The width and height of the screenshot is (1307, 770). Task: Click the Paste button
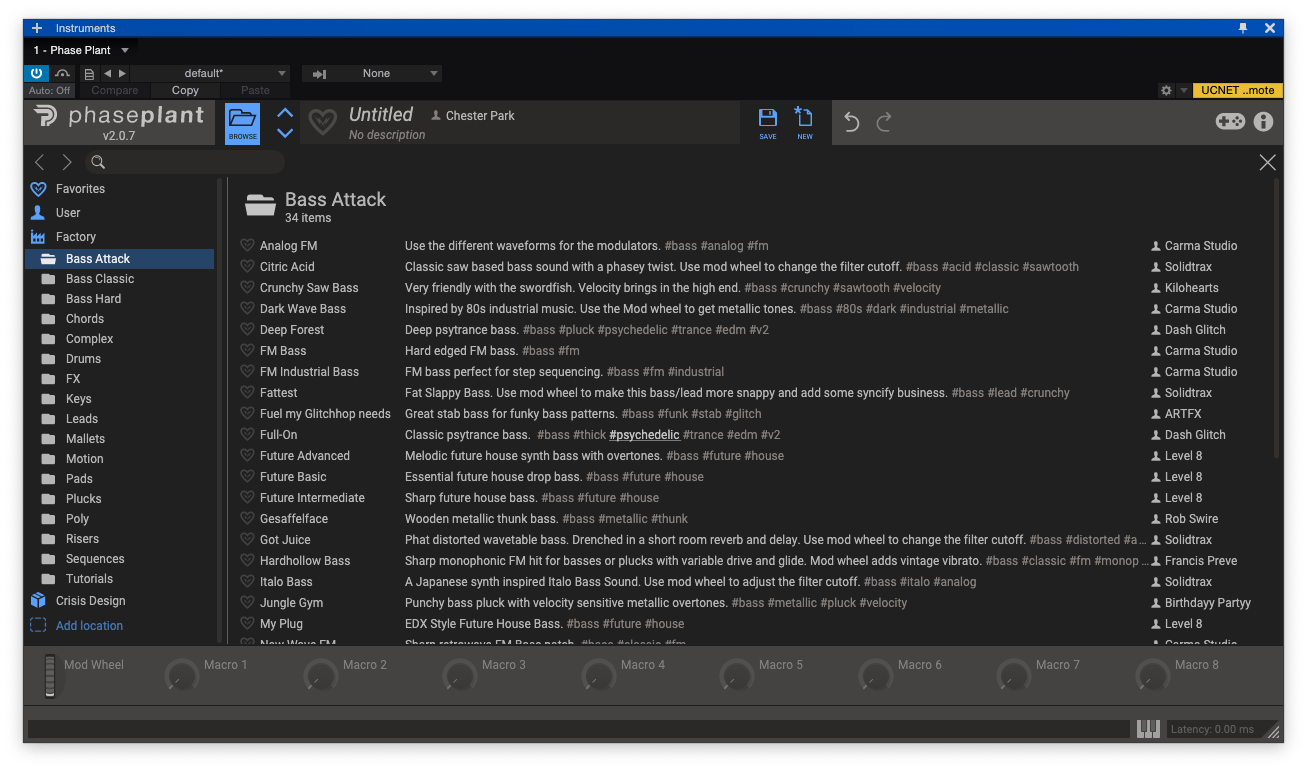point(255,90)
